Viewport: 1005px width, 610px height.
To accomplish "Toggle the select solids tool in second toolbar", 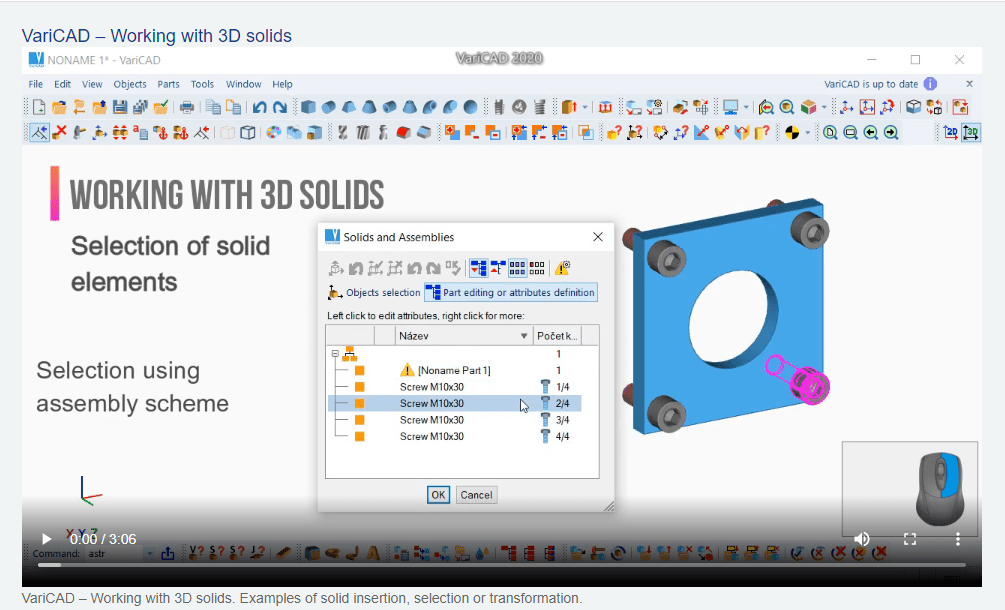I will [x=39, y=133].
